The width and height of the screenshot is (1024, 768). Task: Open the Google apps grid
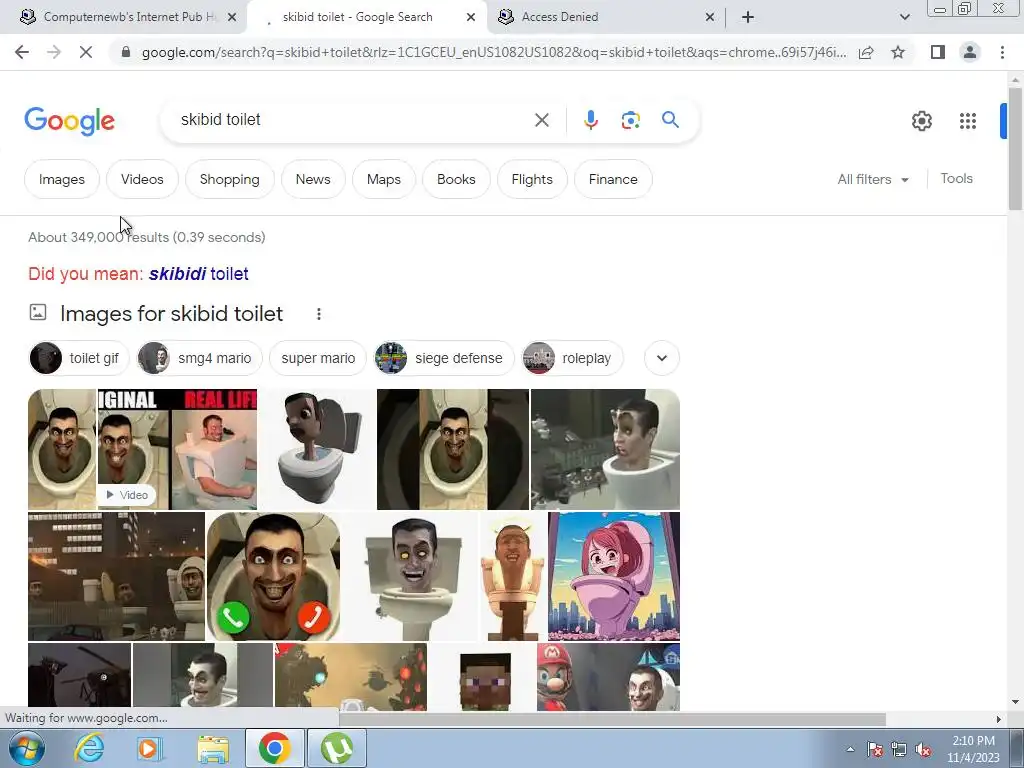(x=968, y=121)
